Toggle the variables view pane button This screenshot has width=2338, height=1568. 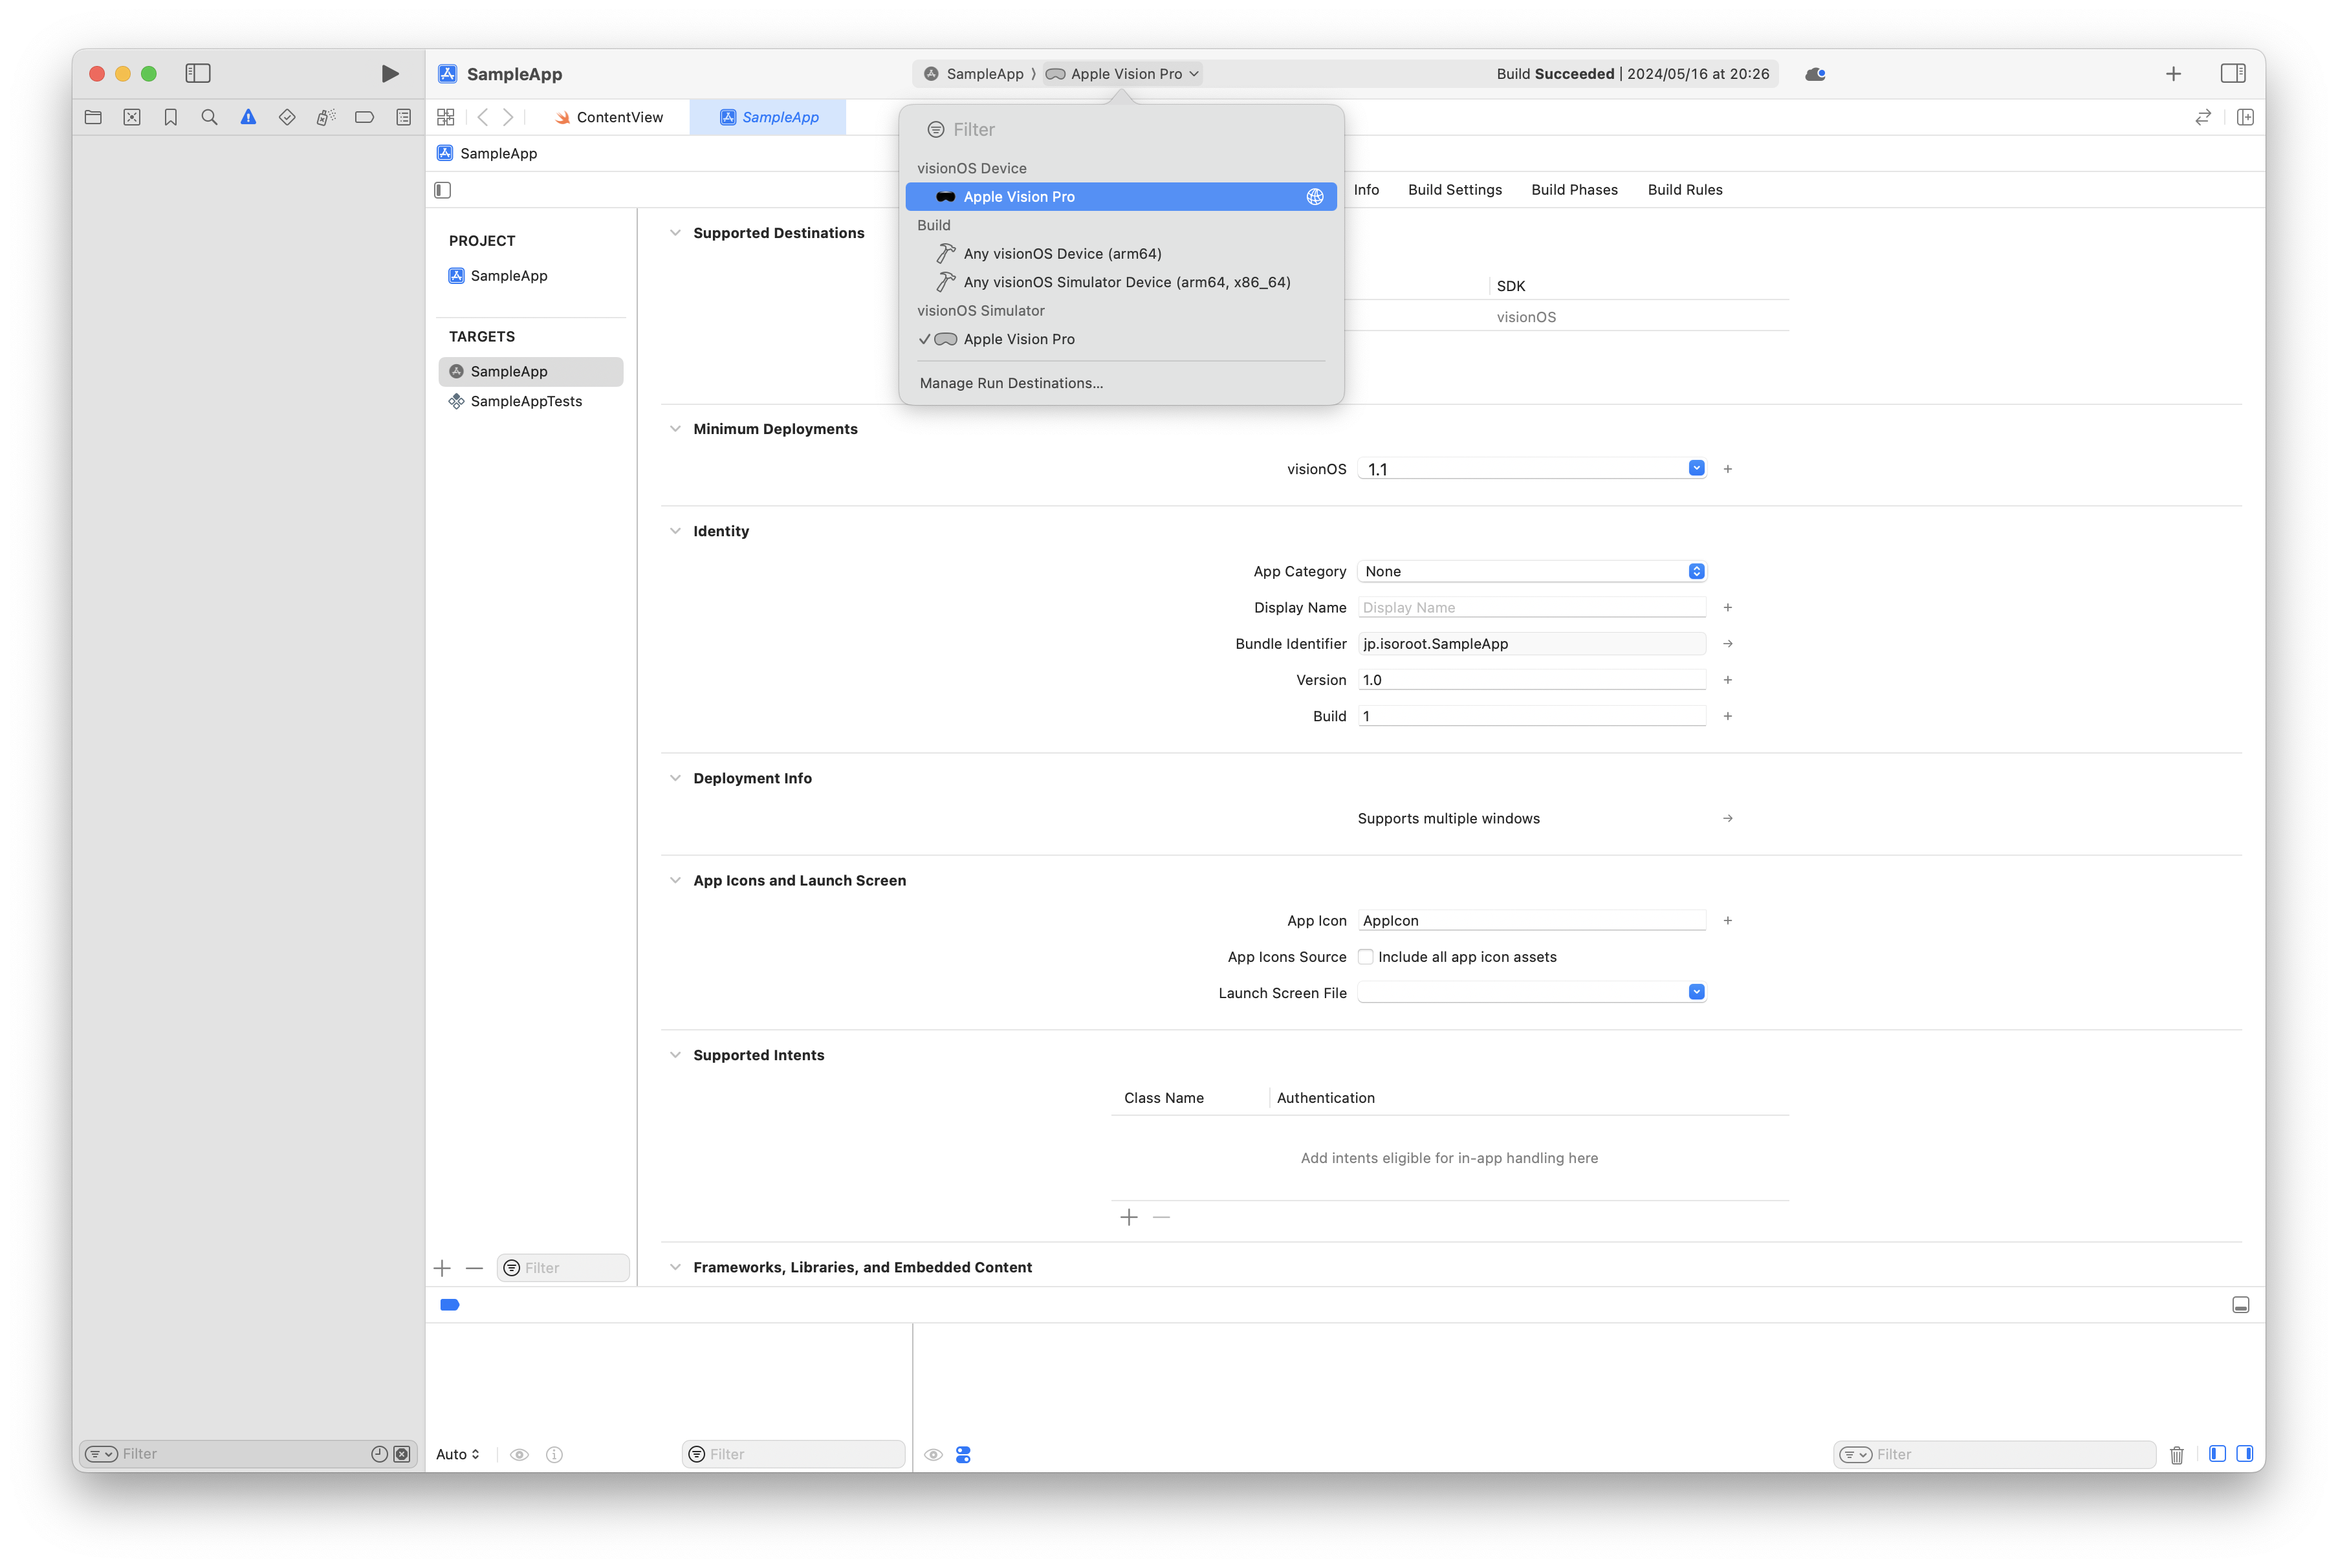click(2217, 1454)
